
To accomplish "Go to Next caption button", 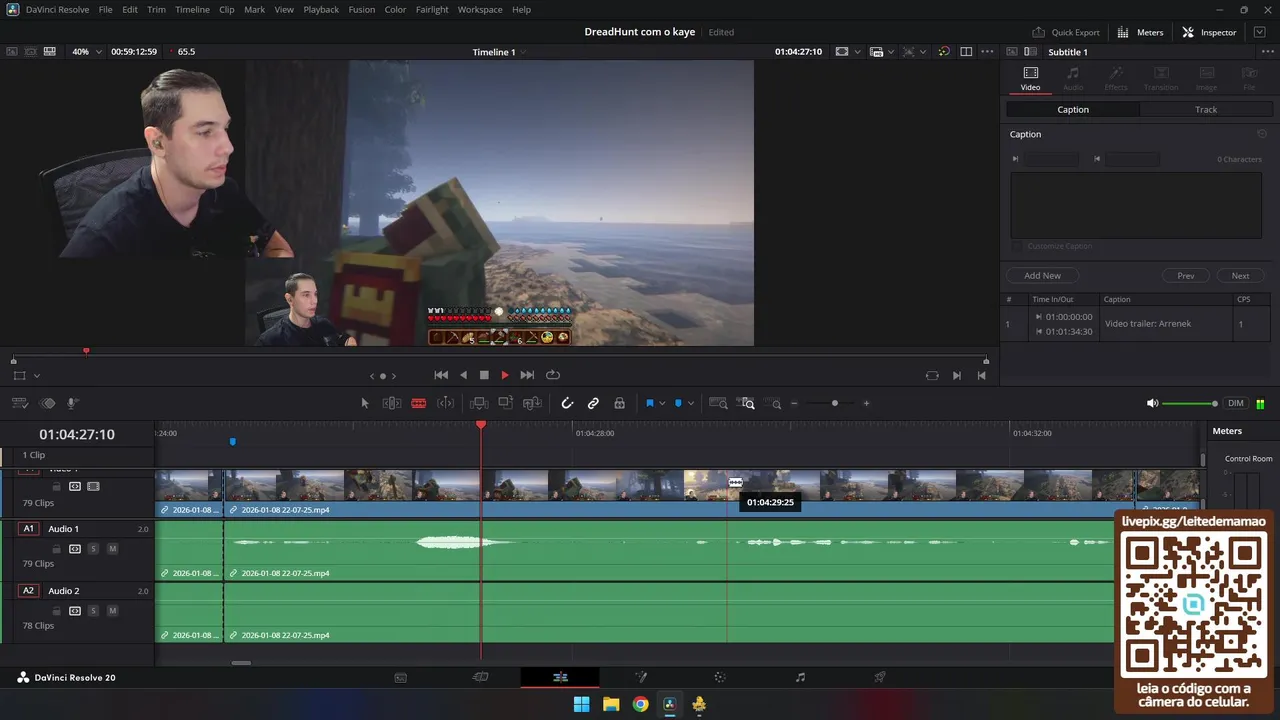I will 1240,275.
